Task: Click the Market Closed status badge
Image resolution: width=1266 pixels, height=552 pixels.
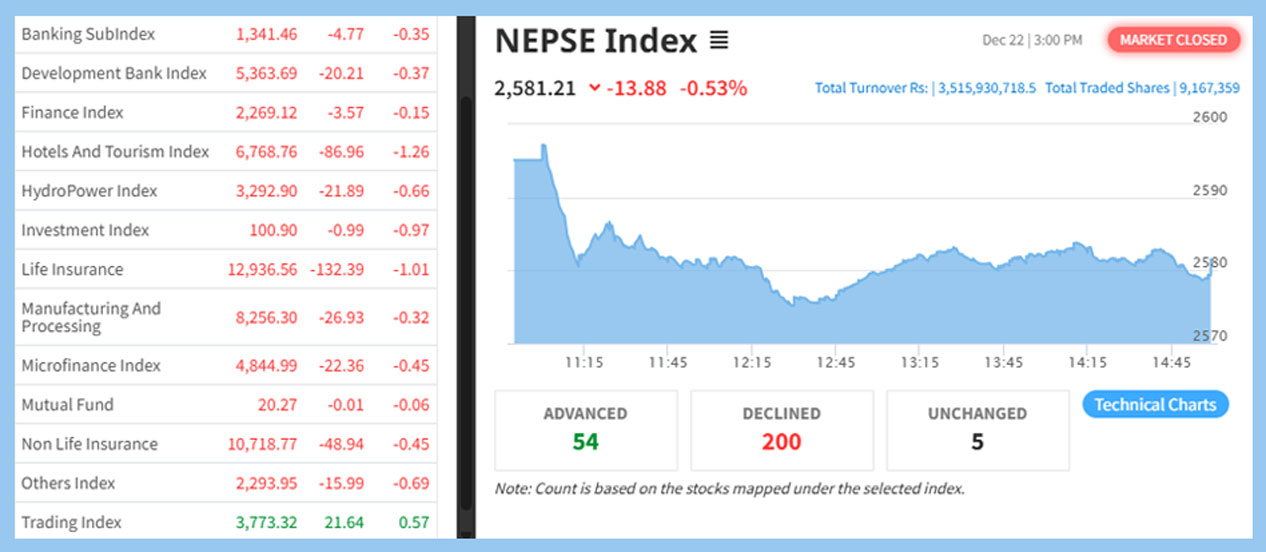Action: tap(1173, 40)
